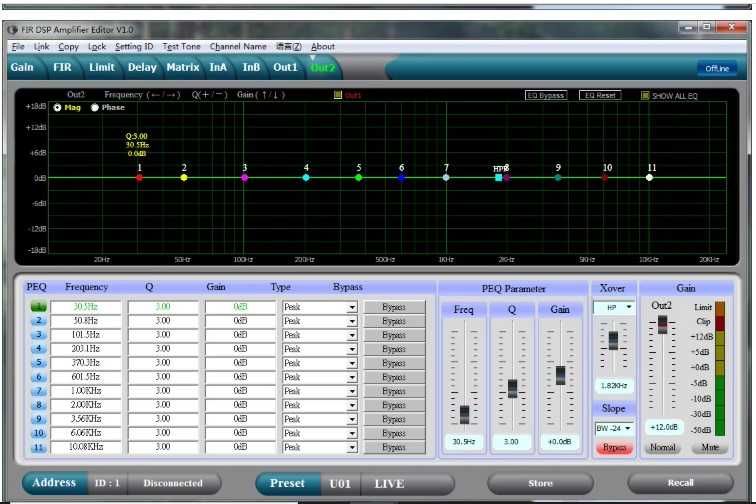Open the Test Tone menu

click(181, 46)
